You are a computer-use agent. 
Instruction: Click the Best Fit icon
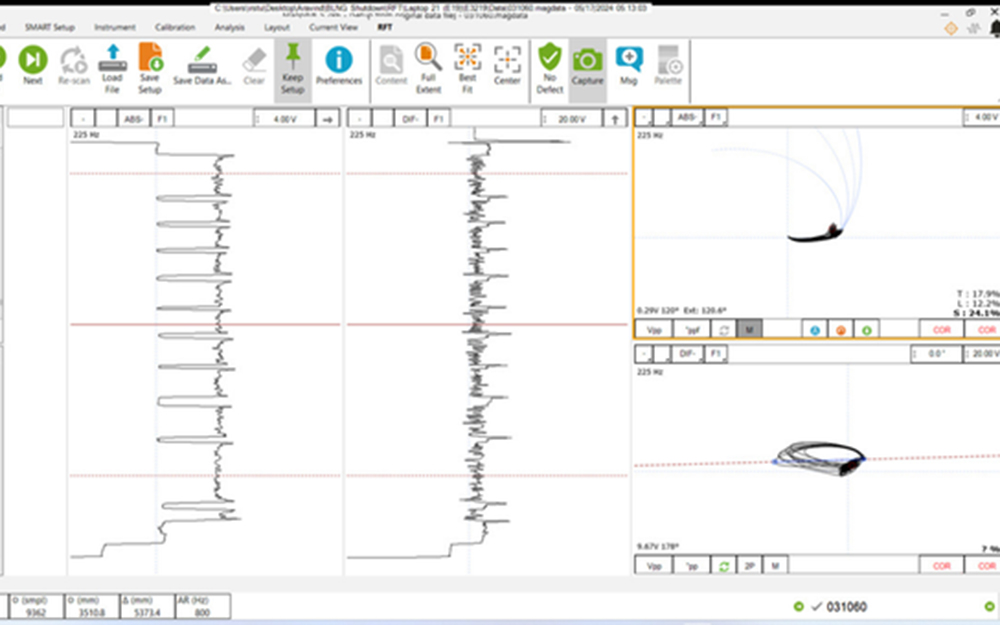(x=467, y=60)
